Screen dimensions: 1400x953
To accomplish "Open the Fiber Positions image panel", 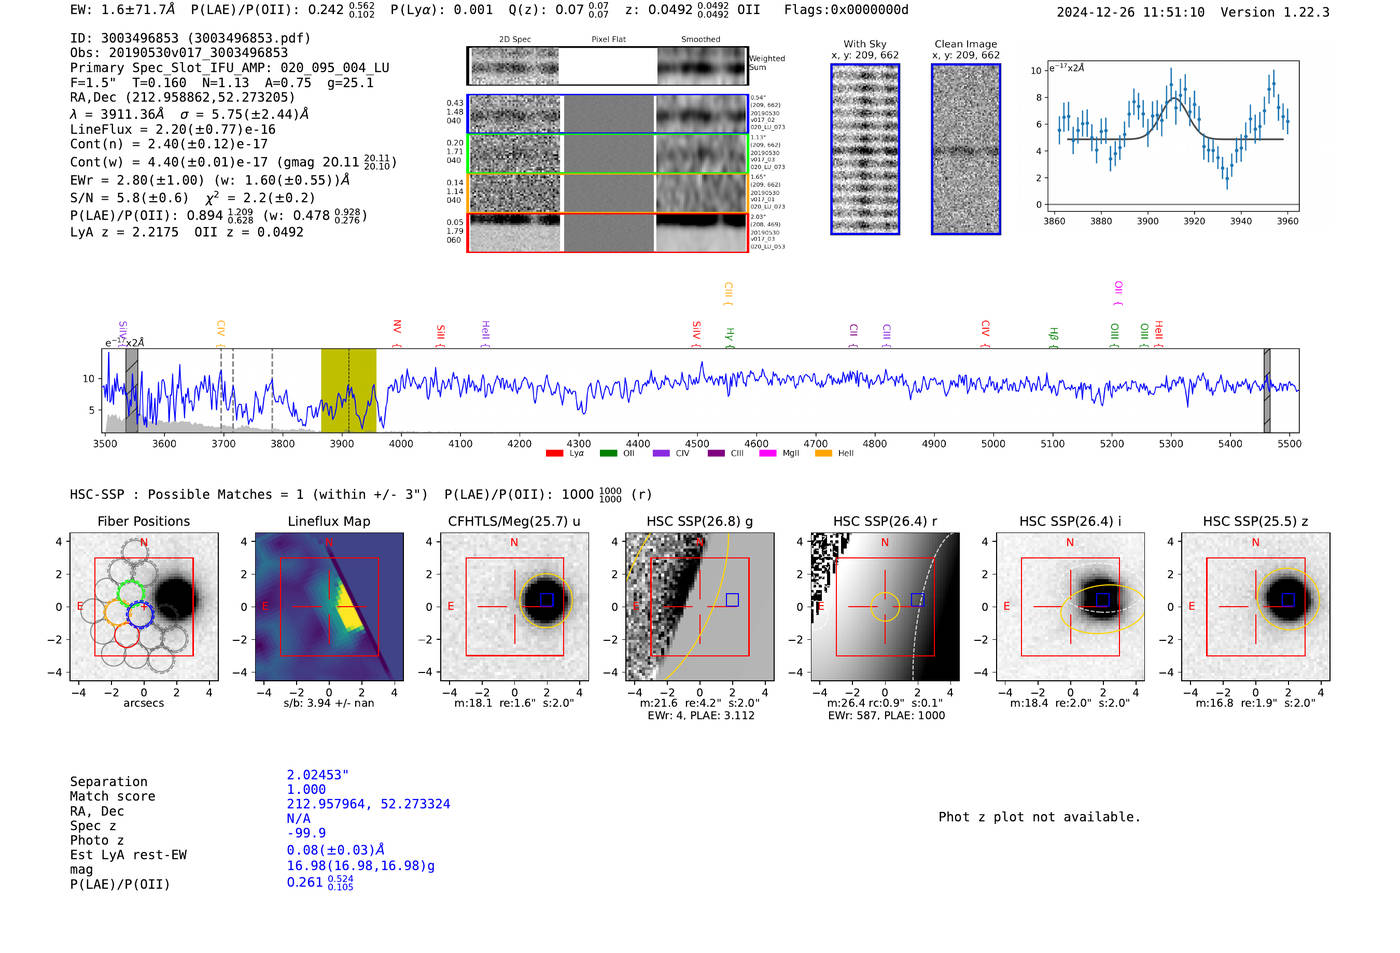I will pos(143,607).
